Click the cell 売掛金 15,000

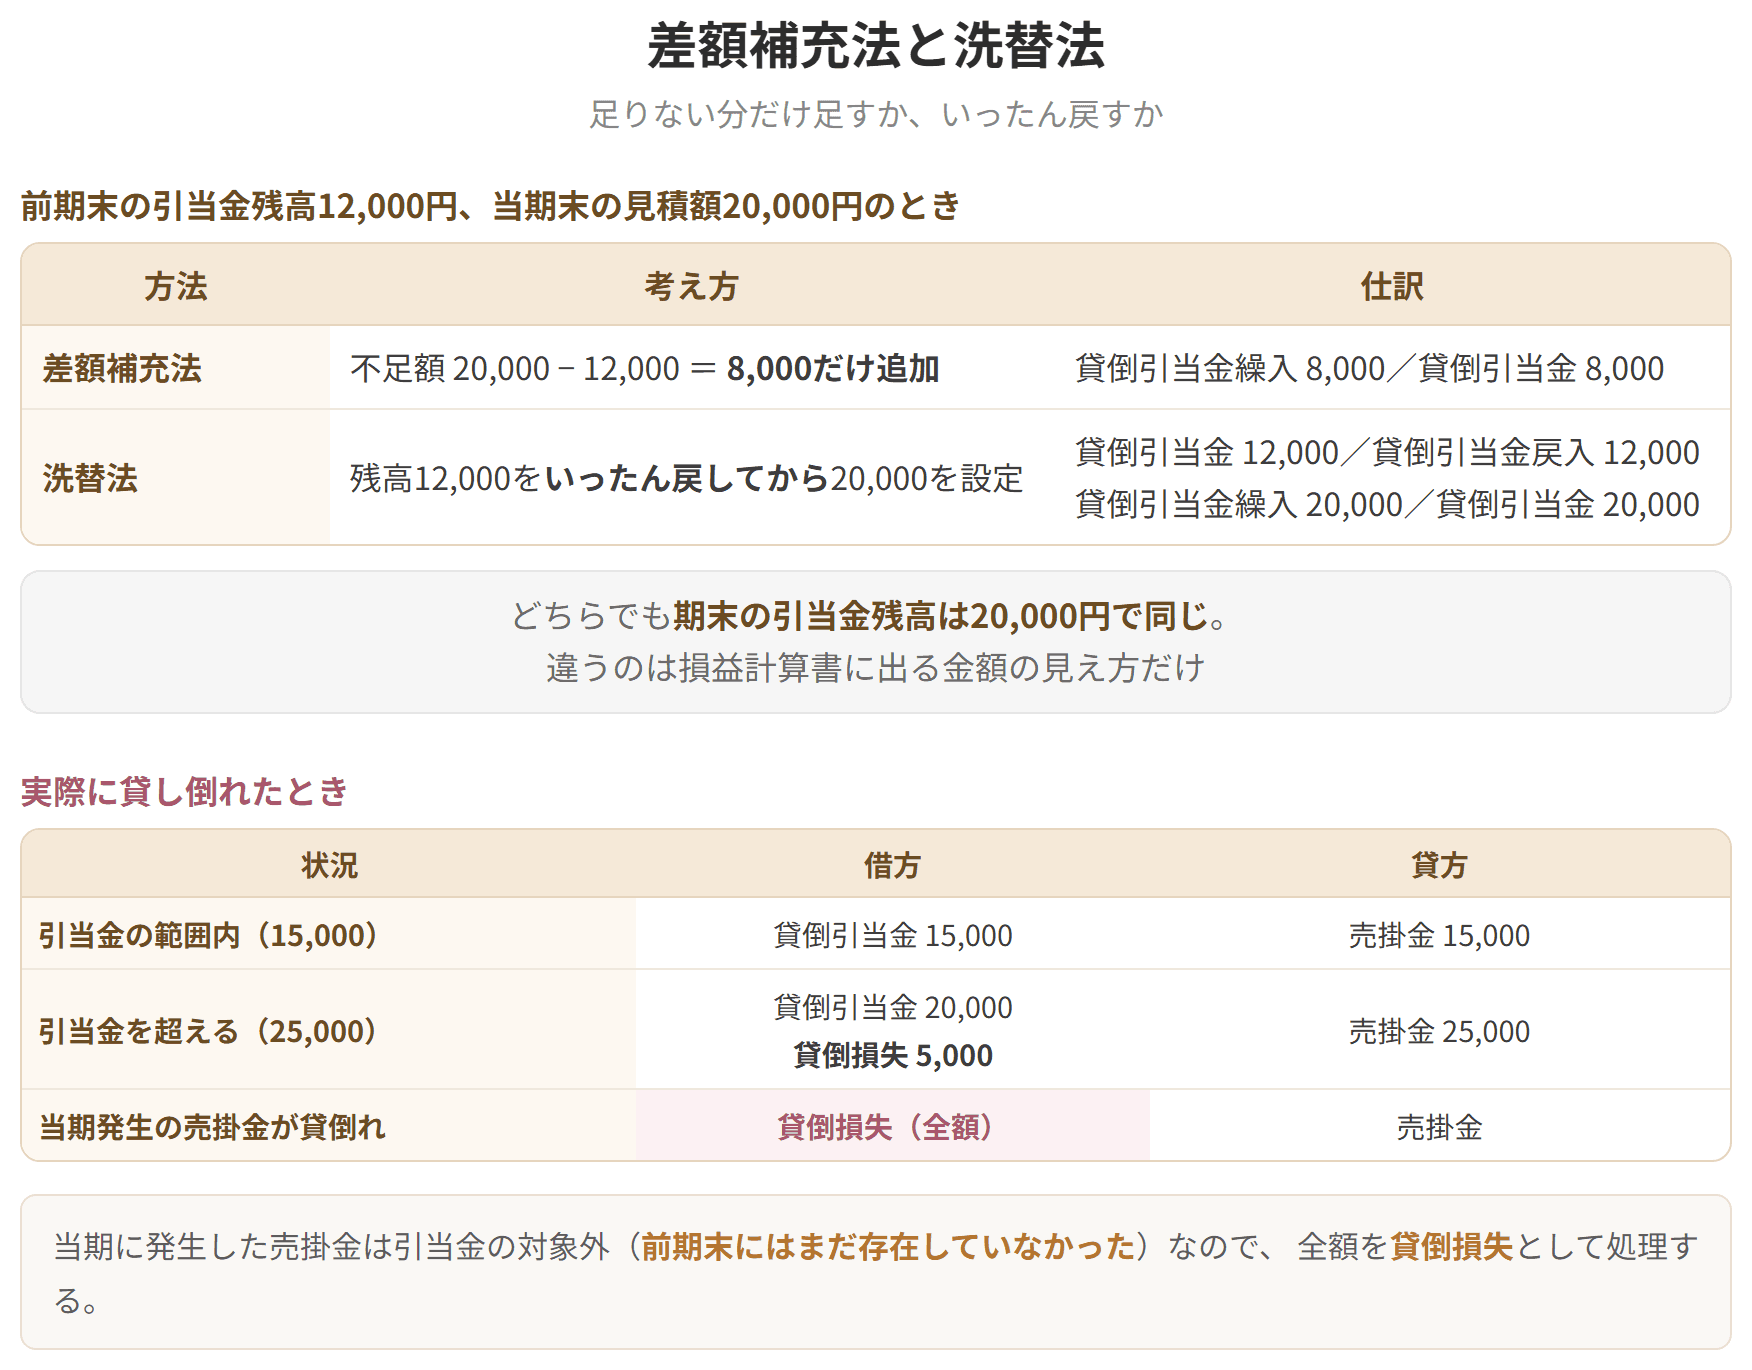(x=1440, y=935)
